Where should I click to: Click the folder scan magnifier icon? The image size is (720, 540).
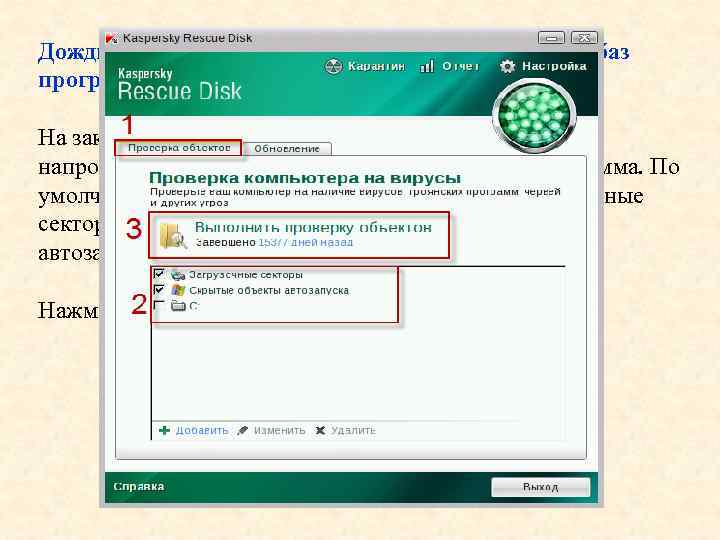[173, 236]
